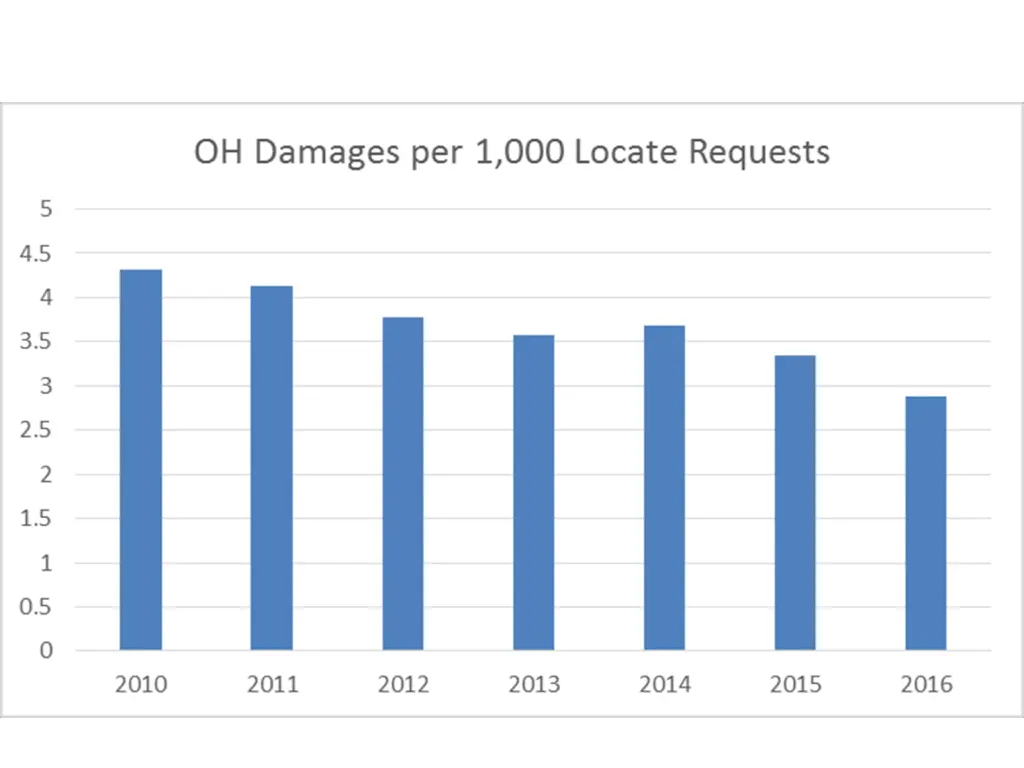
Task: Click the 2010 x-axis label
Action: coord(141,685)
